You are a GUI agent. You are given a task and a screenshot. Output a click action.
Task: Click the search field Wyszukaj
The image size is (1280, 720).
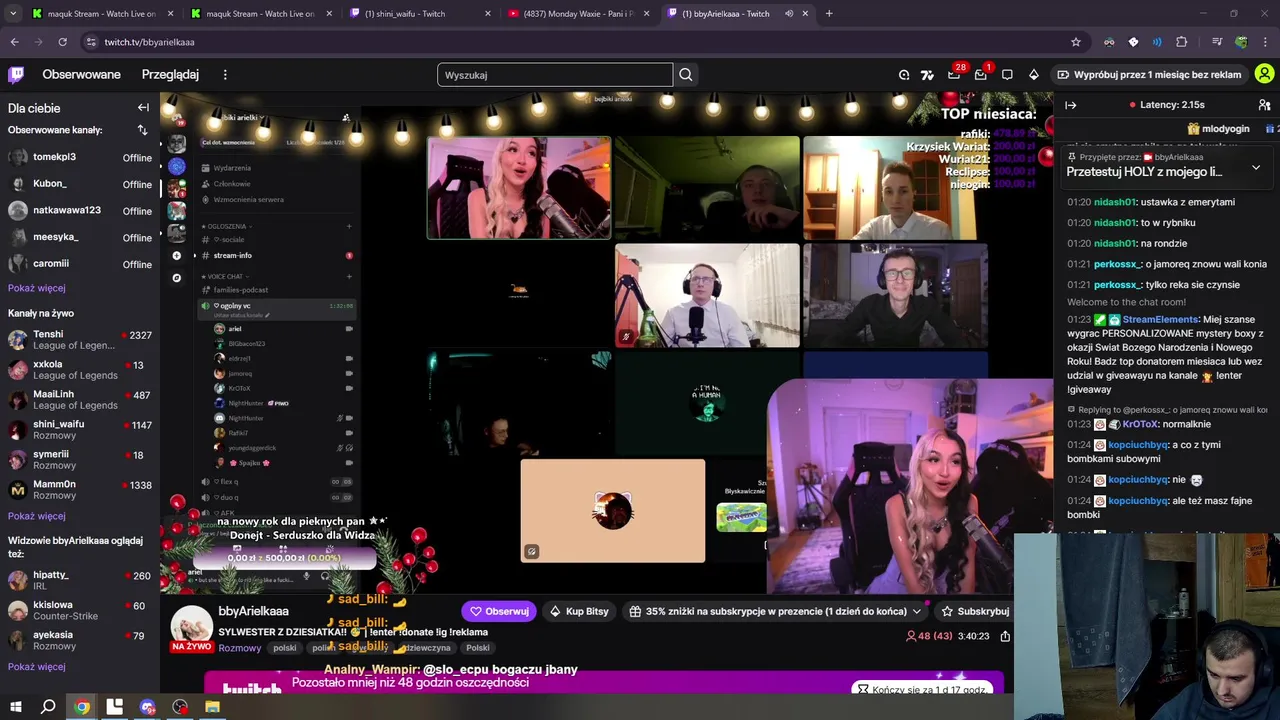pyautogui.click(x=555, y=75)
